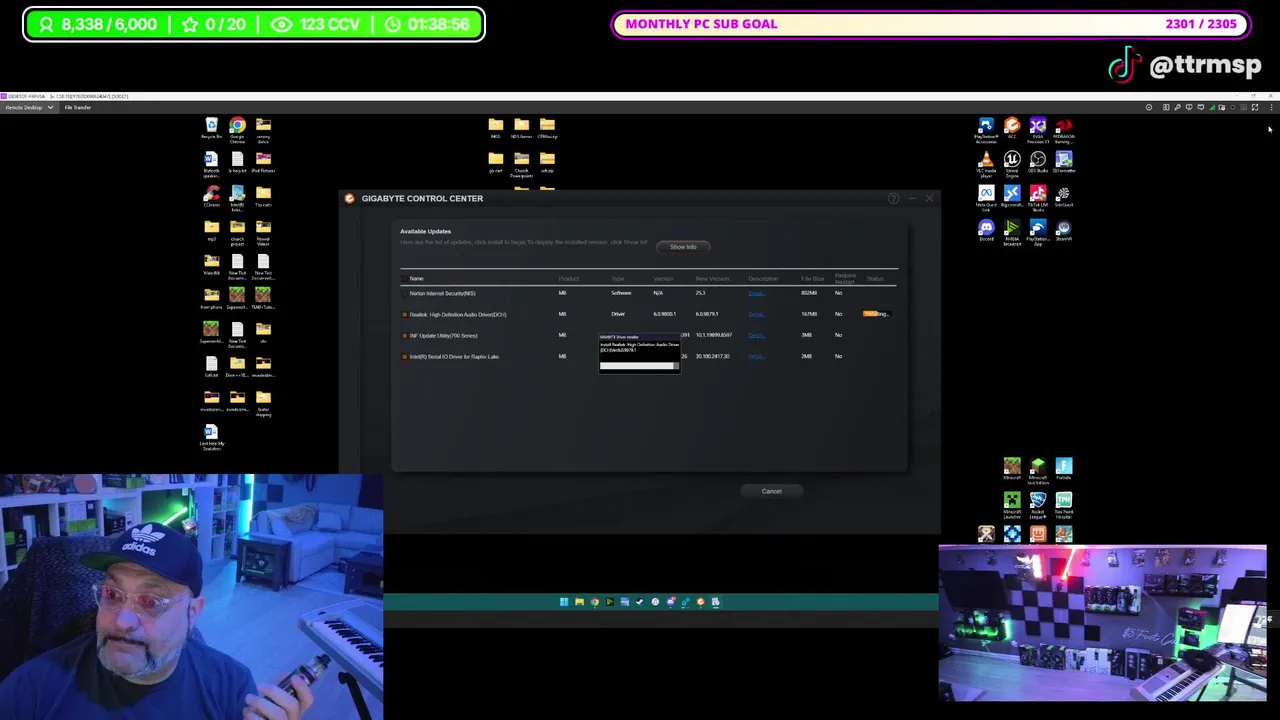Launch the GCC desktop shortcut
Image resolution: width=1280 pixels, height=720 pixels.
(1012, 128)
